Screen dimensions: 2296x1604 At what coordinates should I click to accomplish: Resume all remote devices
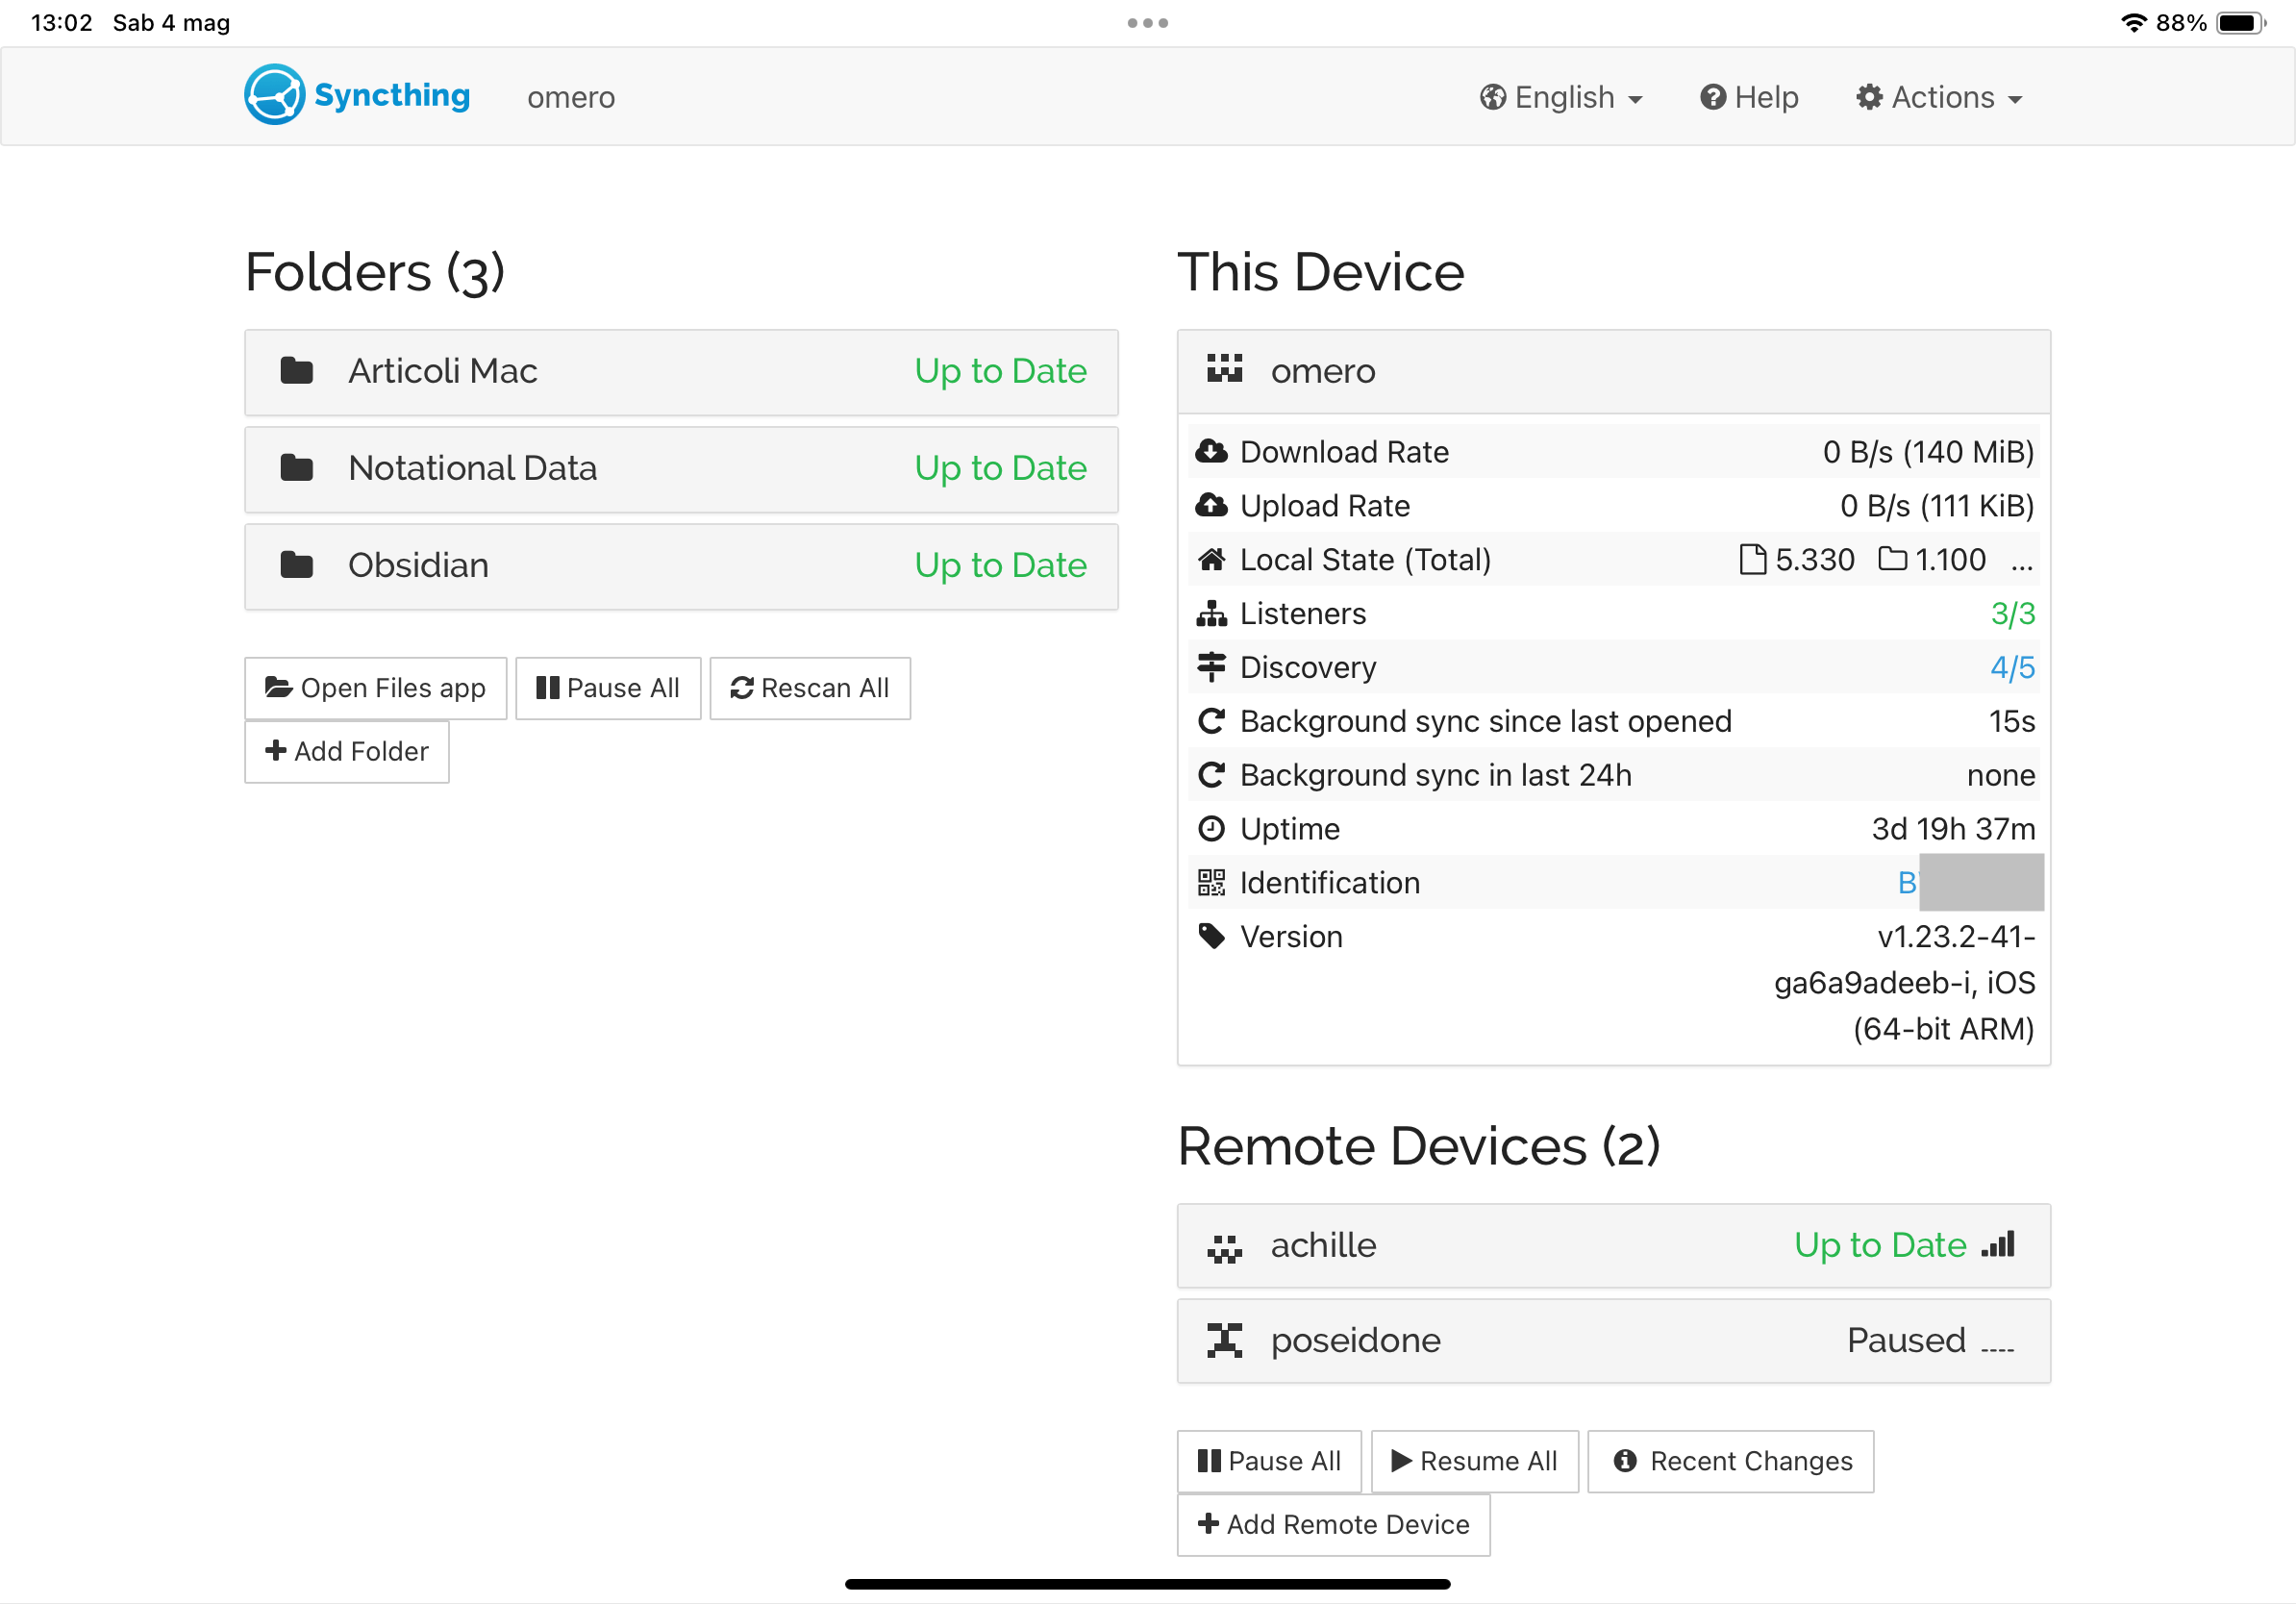point(1474,1461)
